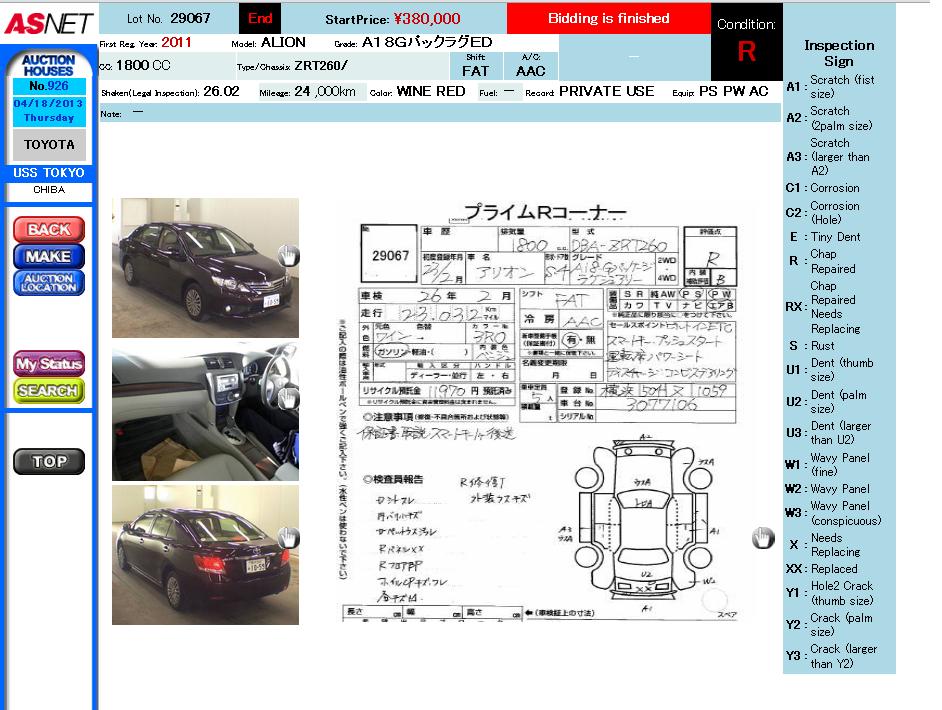The height and width of the screenshot is (710, 942).
Task: Open the interior dashboard thumbnail
Action: [205, 414]
